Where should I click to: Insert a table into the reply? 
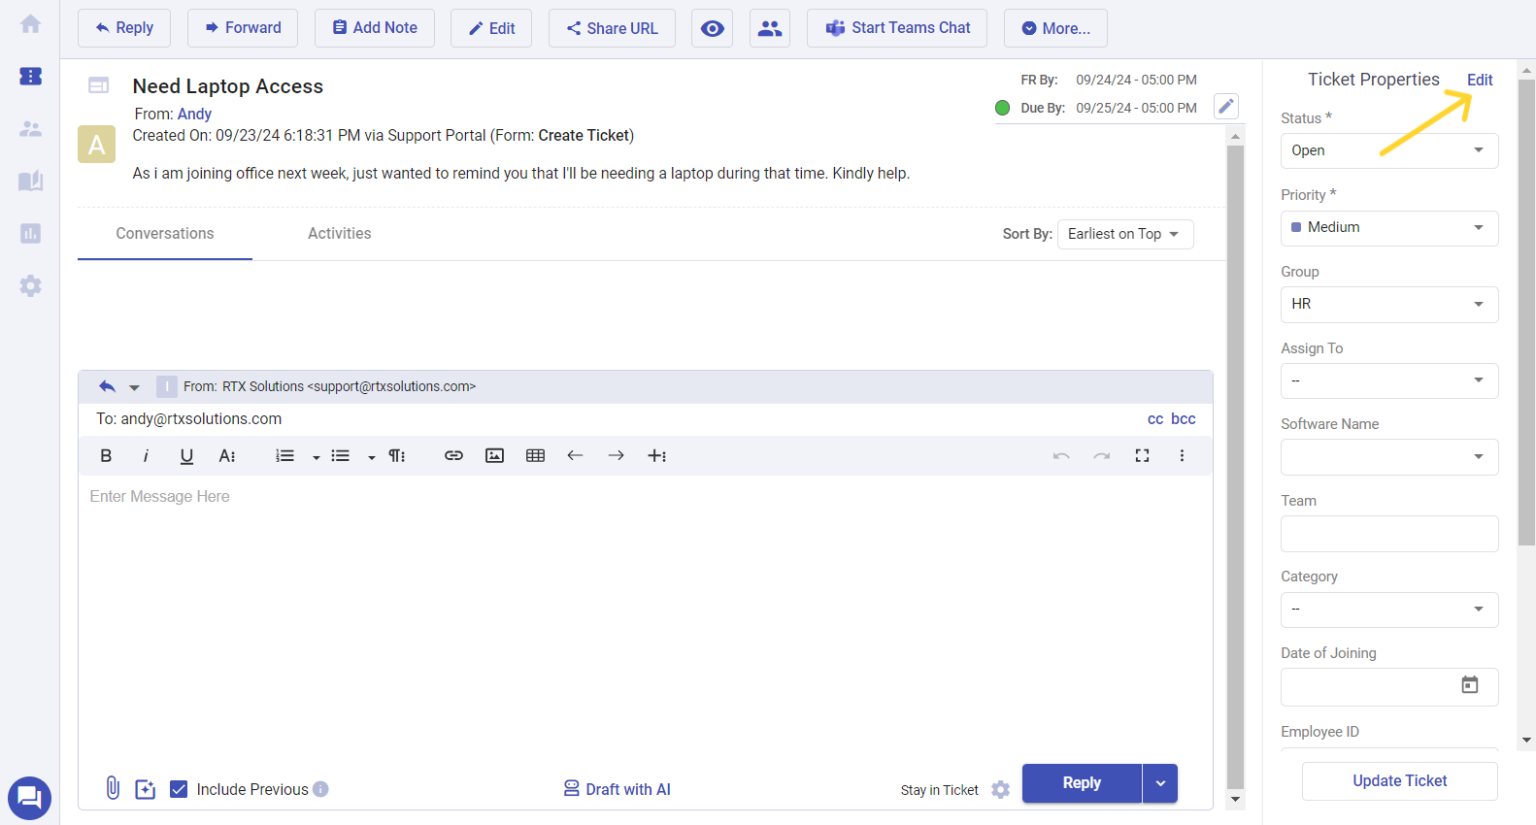click(x=535, y=456)
